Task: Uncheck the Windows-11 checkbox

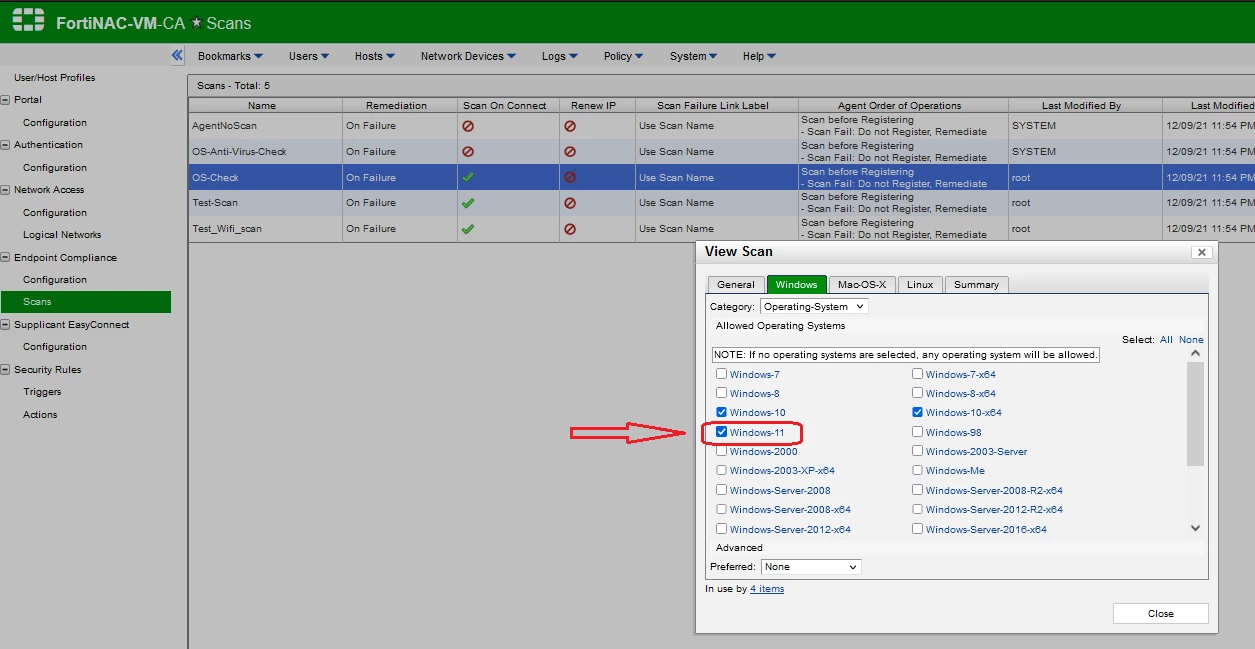Action: (722, 432)
